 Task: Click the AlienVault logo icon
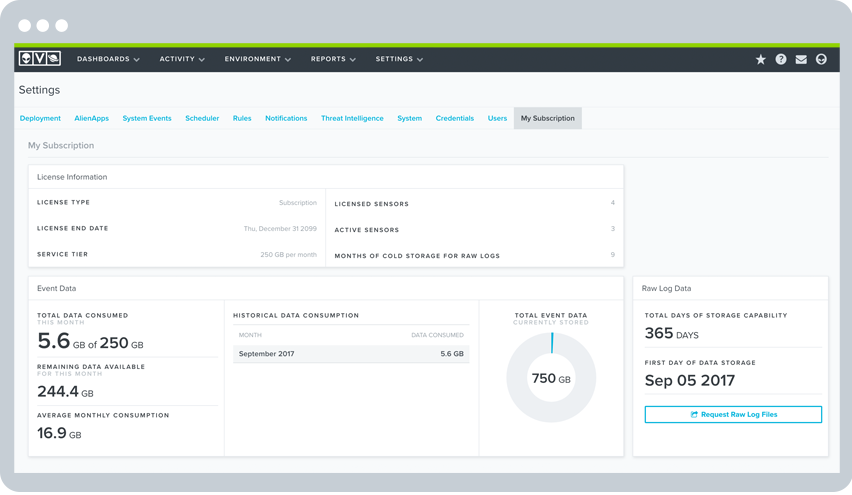point(40,59)
